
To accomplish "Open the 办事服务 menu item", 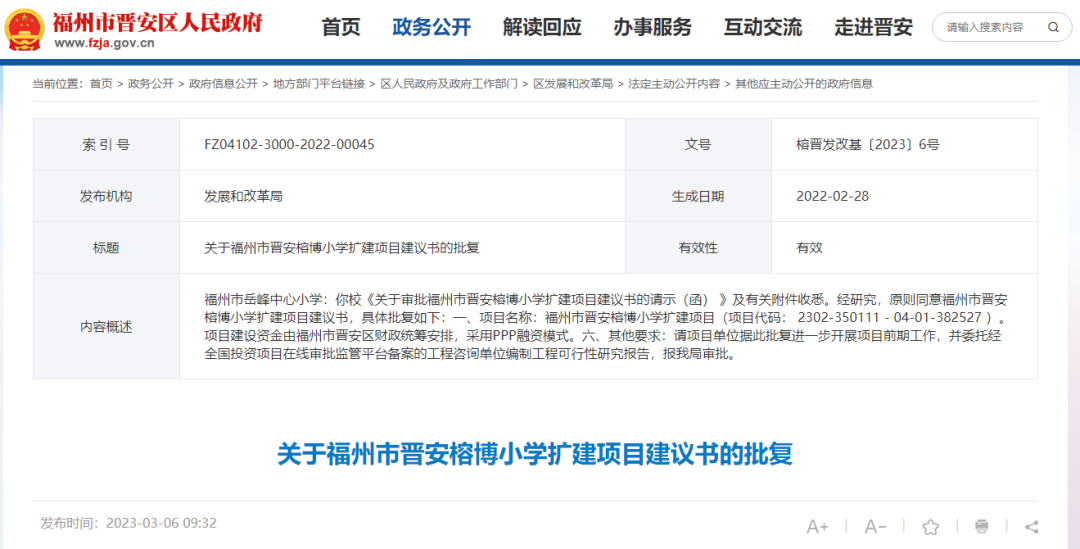I will coord(652,28).
